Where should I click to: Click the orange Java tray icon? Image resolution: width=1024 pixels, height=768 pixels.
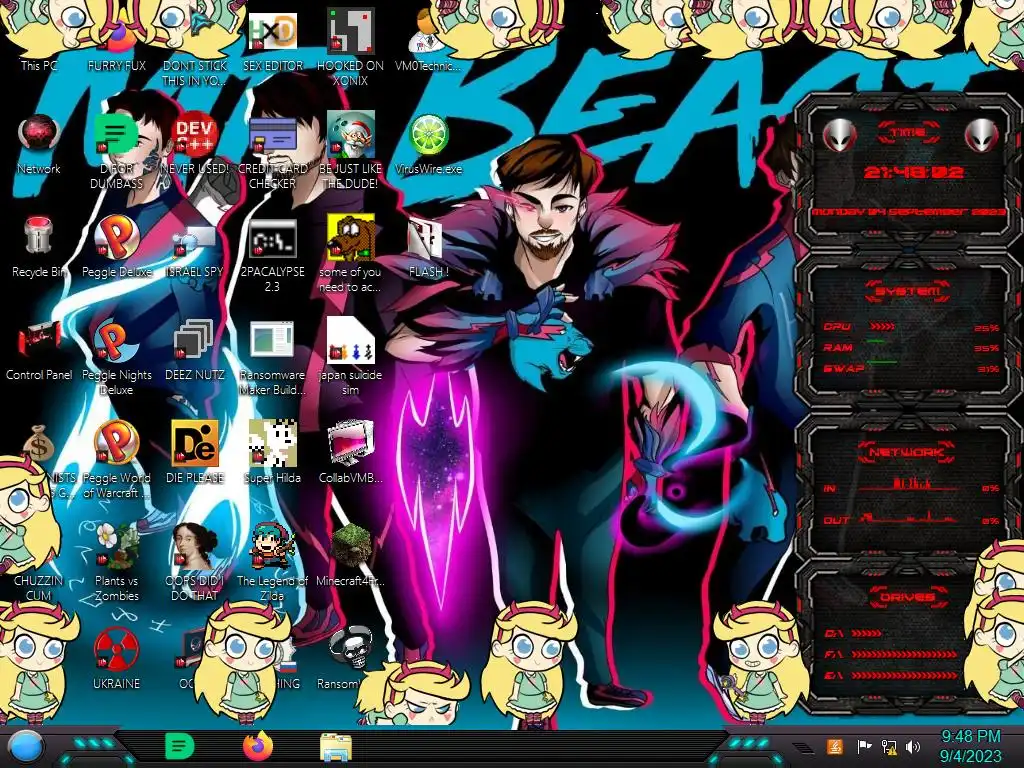point(835,746)
